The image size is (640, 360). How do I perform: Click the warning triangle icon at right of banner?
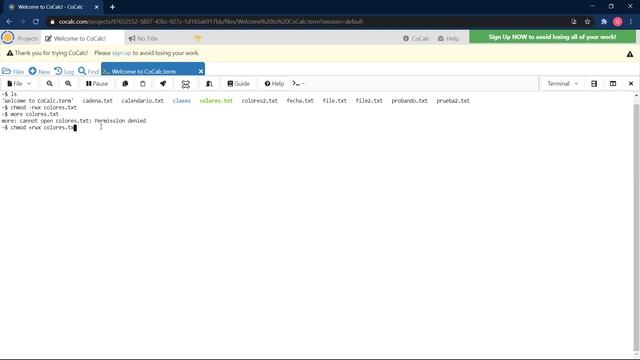click(630, 54)
